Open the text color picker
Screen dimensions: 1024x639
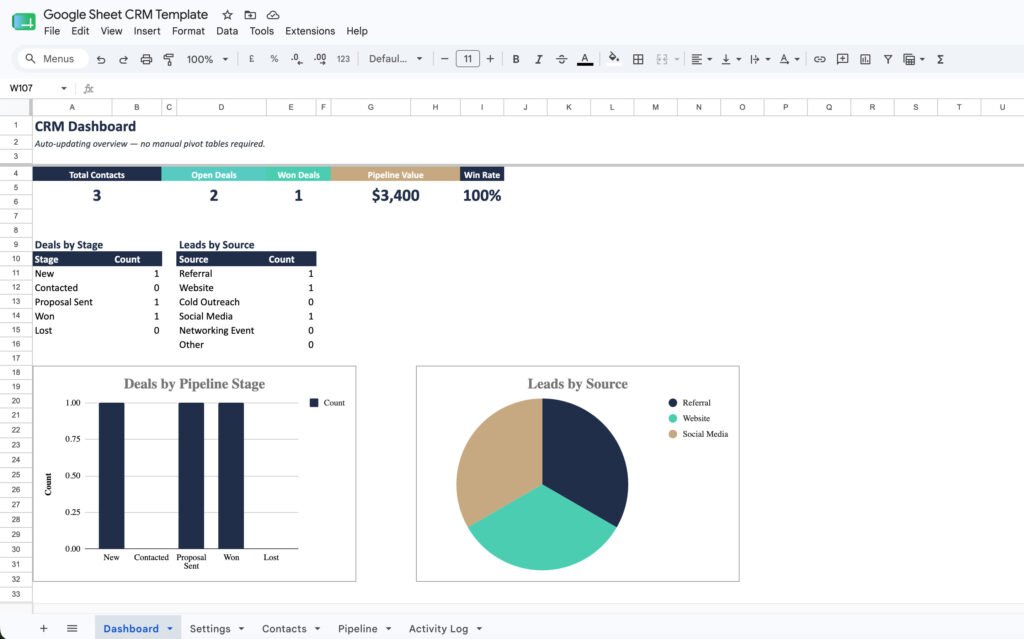click(x=585, y=59)
